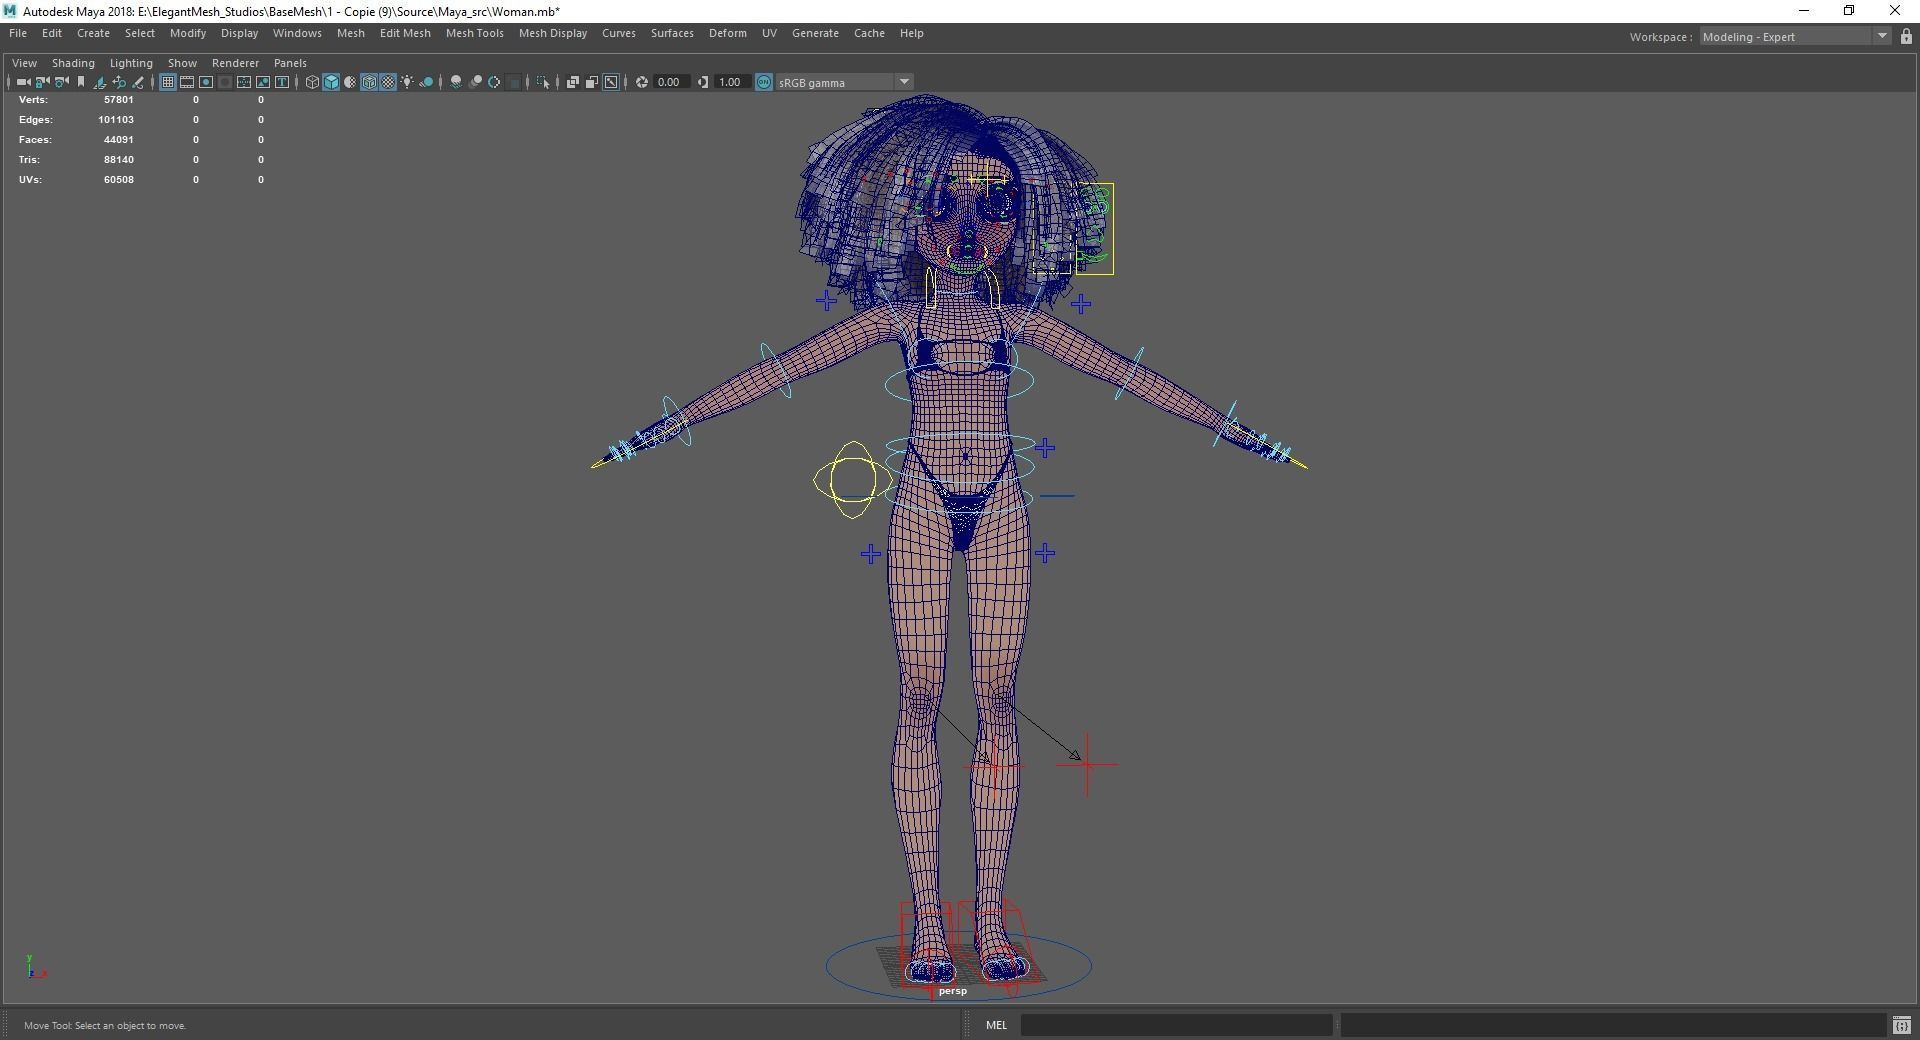The image size is (1920, 1040).
Task: Click the workspace lock icon
Action: point(1906,37)
